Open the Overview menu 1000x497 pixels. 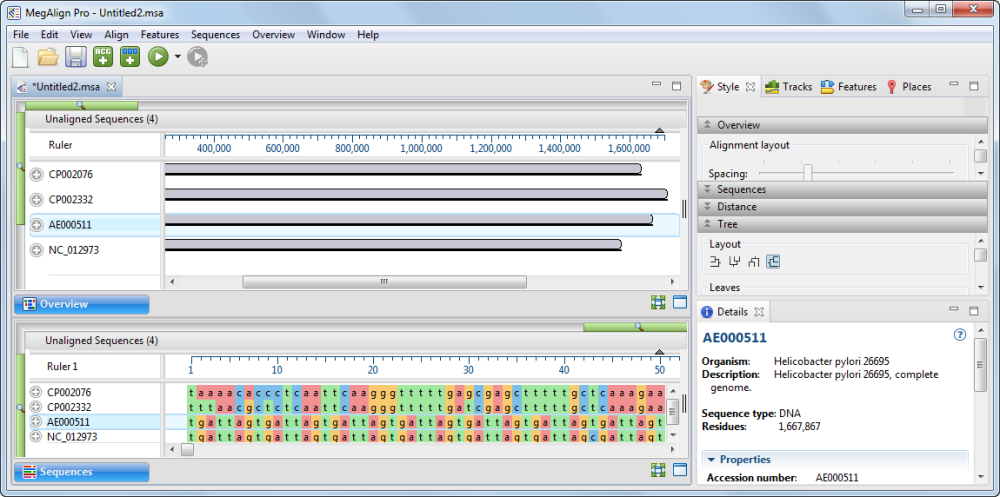click(x=274, y=34)
